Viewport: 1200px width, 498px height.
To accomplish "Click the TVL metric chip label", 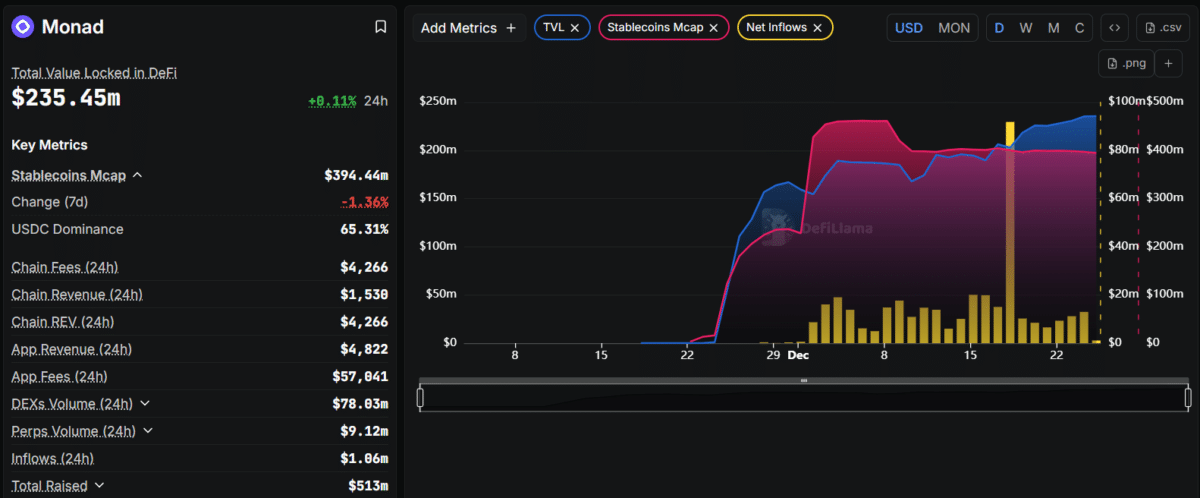I will coord(553,28).
